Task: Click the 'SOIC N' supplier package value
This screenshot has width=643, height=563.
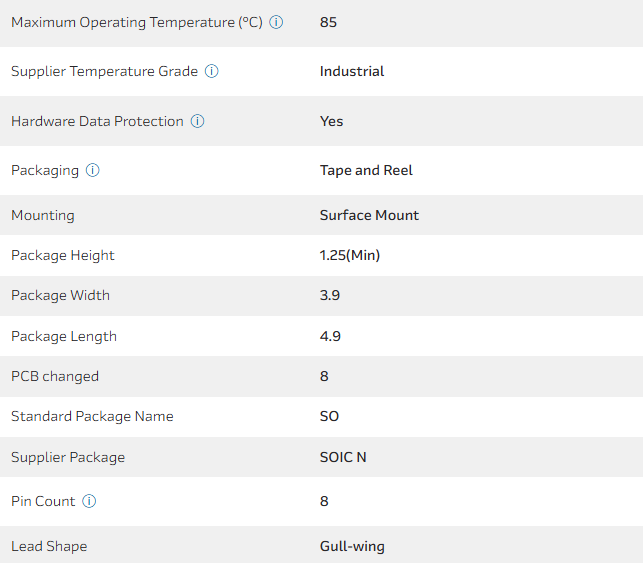Action: tap(343, 457)
